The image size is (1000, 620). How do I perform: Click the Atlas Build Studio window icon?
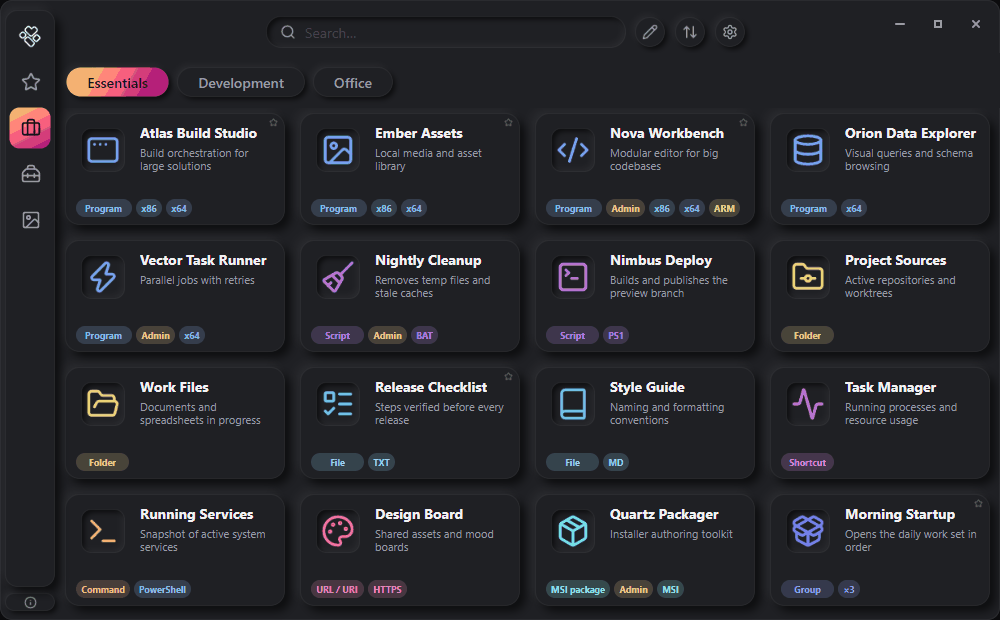(103, 150)
